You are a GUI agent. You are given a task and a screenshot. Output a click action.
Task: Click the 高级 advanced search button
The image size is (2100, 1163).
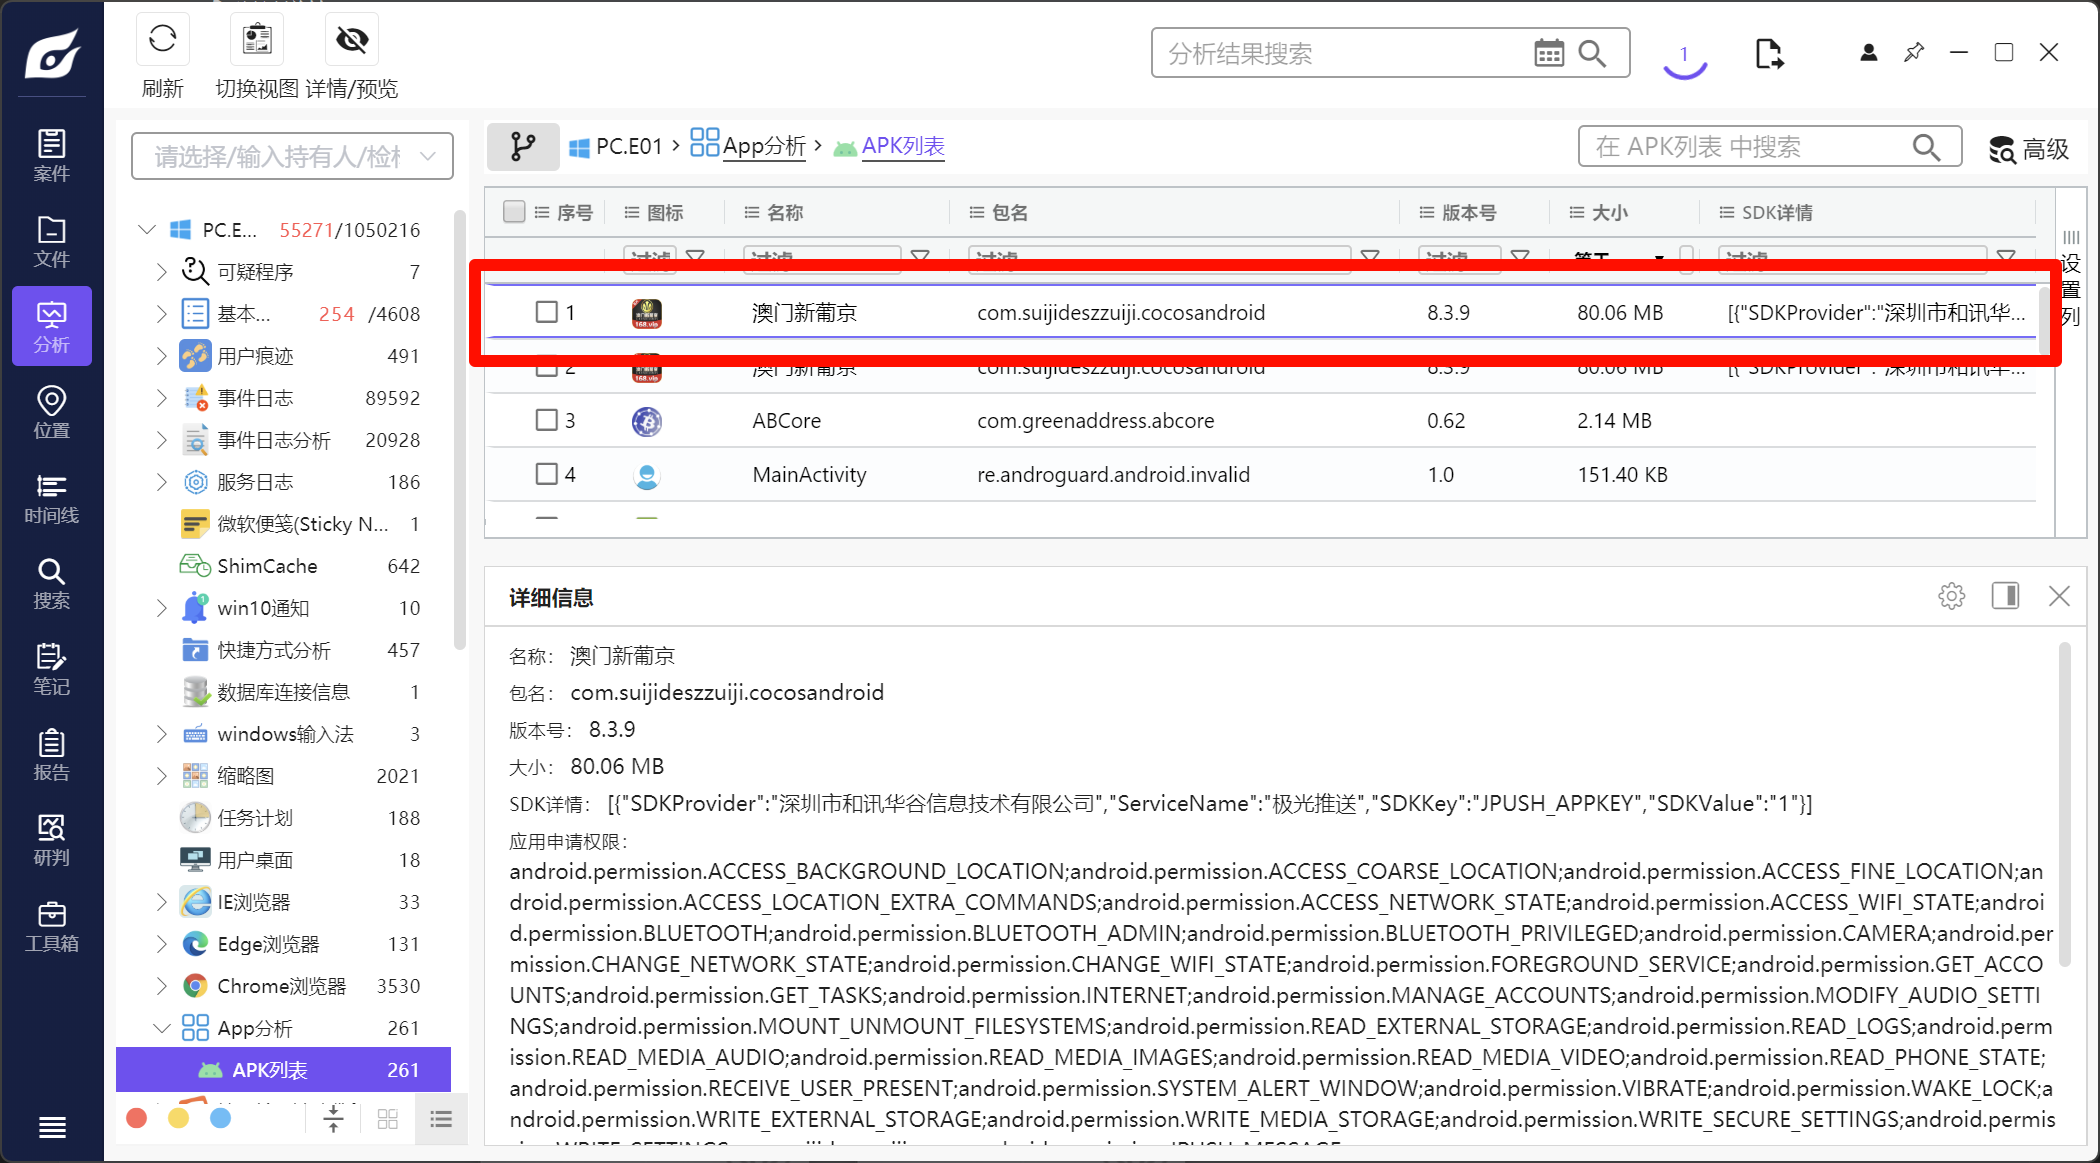(2029, 149)
